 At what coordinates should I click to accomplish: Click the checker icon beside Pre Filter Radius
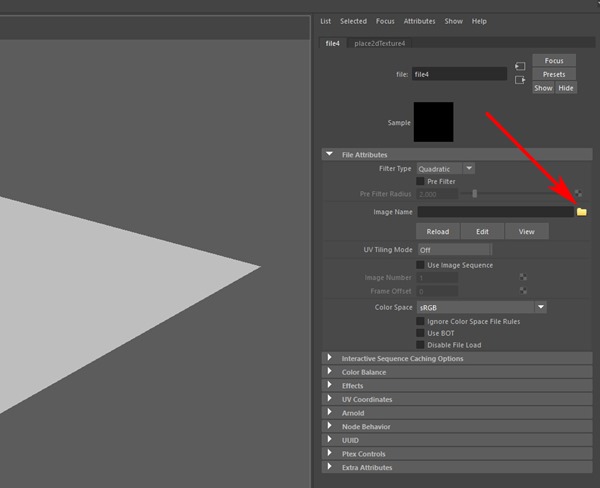click(x=578, y=193)
